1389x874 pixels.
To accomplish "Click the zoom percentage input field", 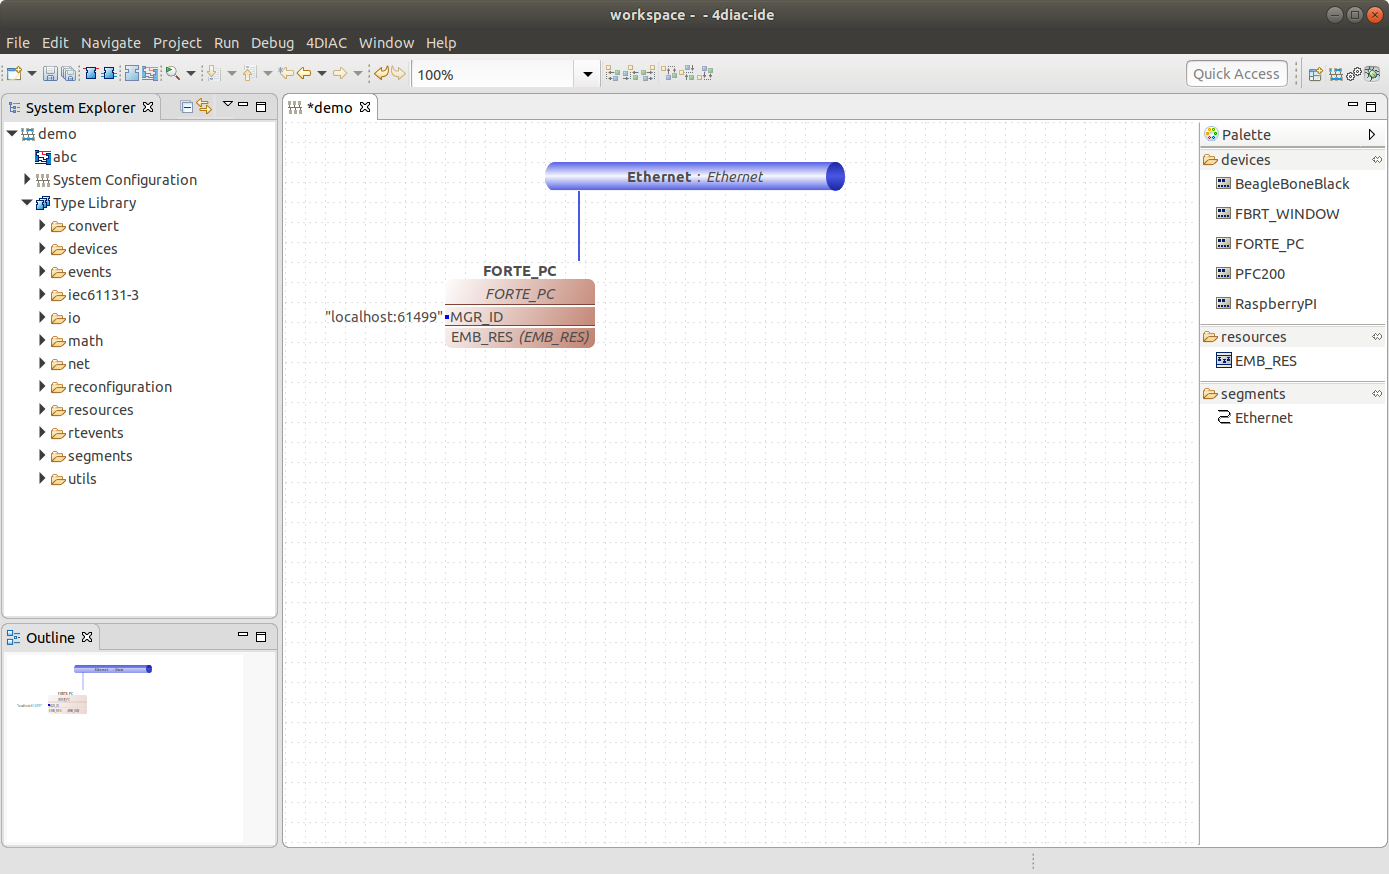I will 493,74.
